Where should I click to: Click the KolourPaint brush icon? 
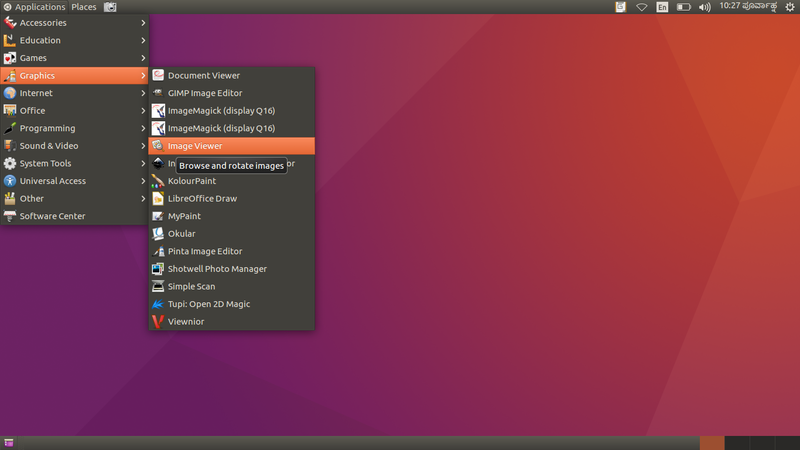click(158, 181)
